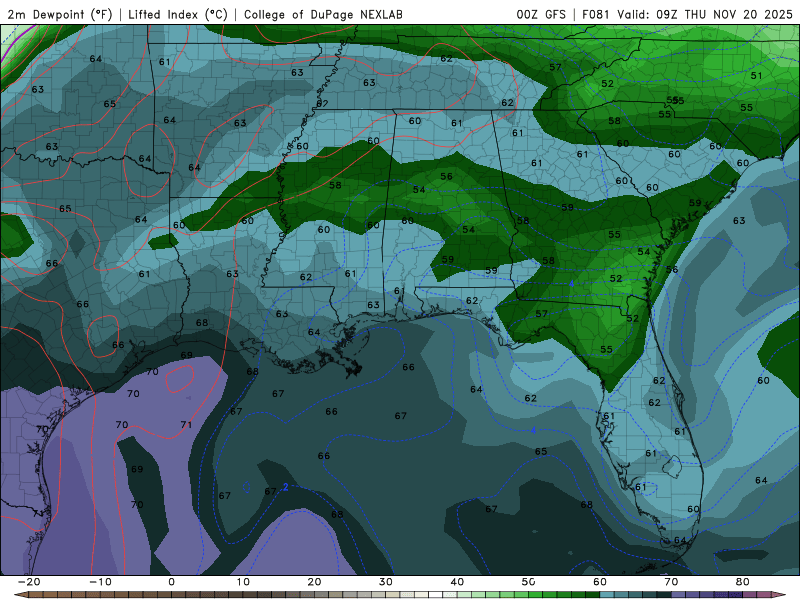Click the "00Z GFS" model run label

(x=541, y=14)
